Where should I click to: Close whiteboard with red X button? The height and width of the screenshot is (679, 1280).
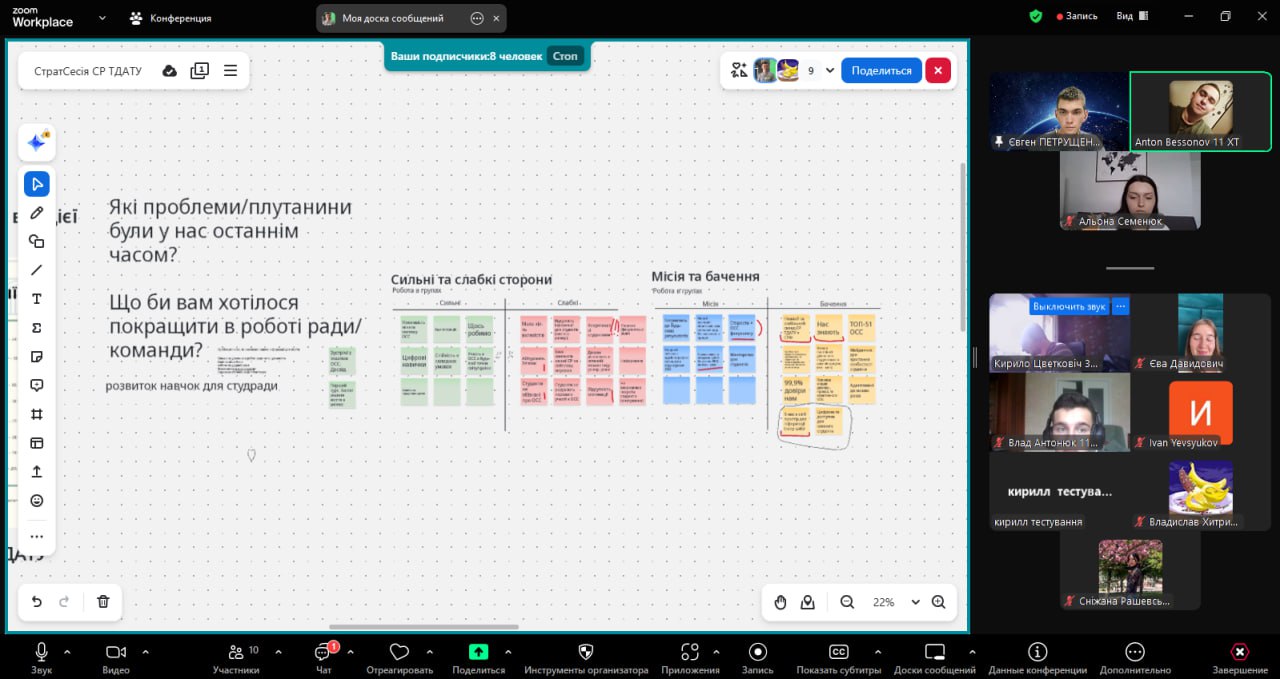(x=938, y=71)
